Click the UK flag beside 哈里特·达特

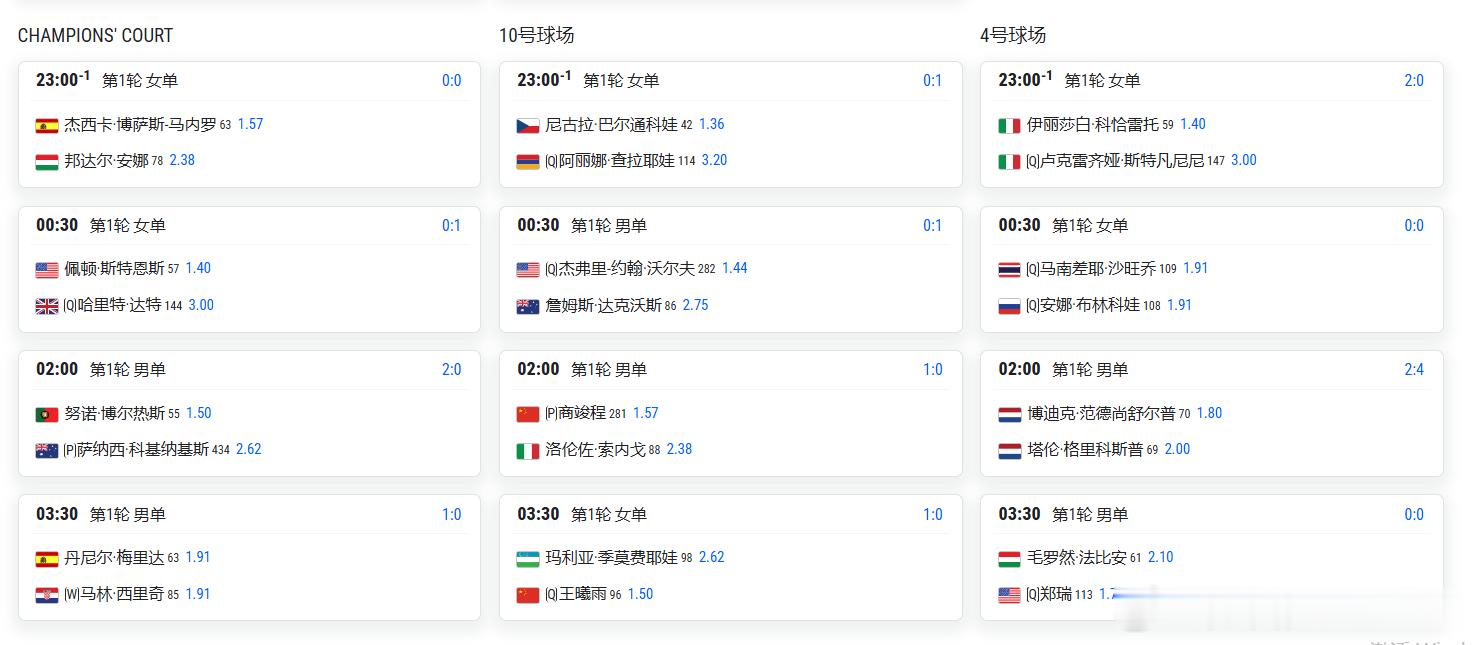(47, 307)
